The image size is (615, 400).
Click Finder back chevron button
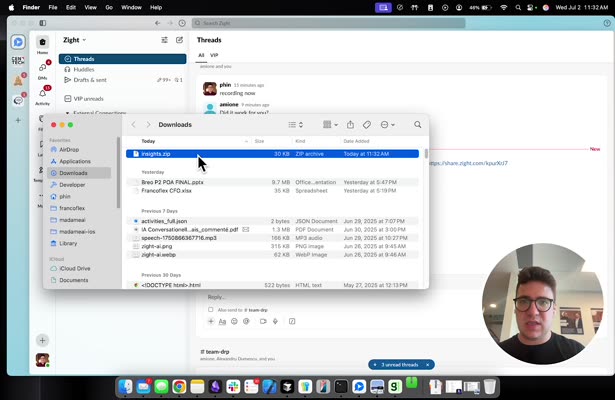pos(133,125)
